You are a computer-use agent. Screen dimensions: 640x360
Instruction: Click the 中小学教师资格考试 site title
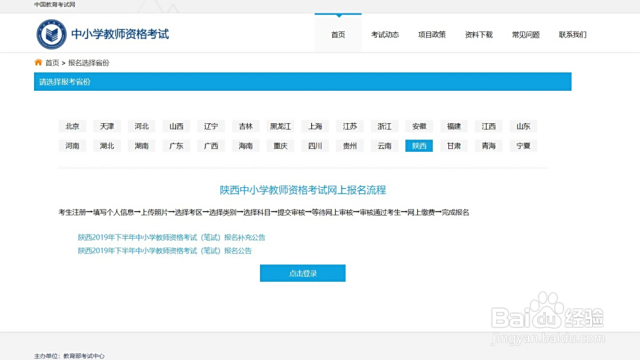click(120, 34)
